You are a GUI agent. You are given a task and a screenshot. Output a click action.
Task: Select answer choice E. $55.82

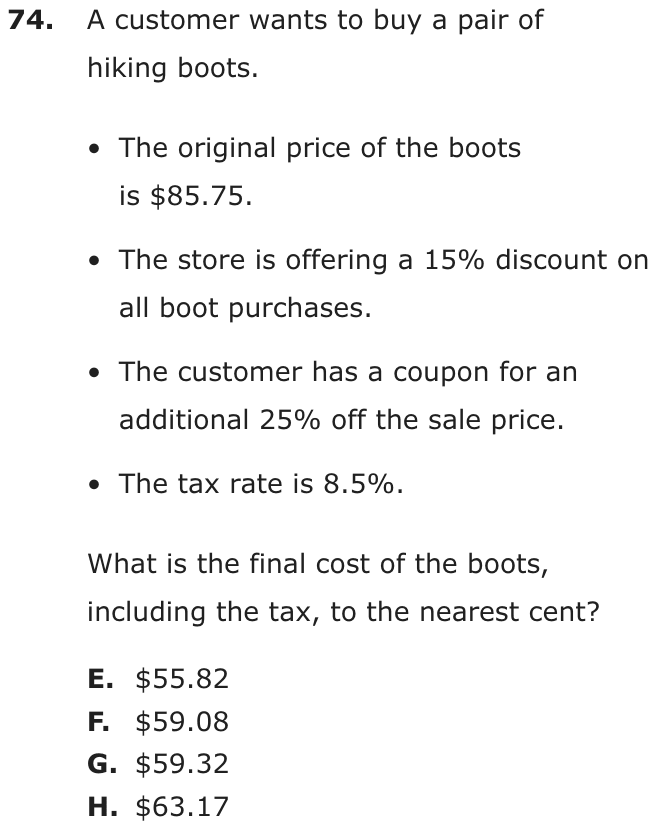[x=158, y=679]
